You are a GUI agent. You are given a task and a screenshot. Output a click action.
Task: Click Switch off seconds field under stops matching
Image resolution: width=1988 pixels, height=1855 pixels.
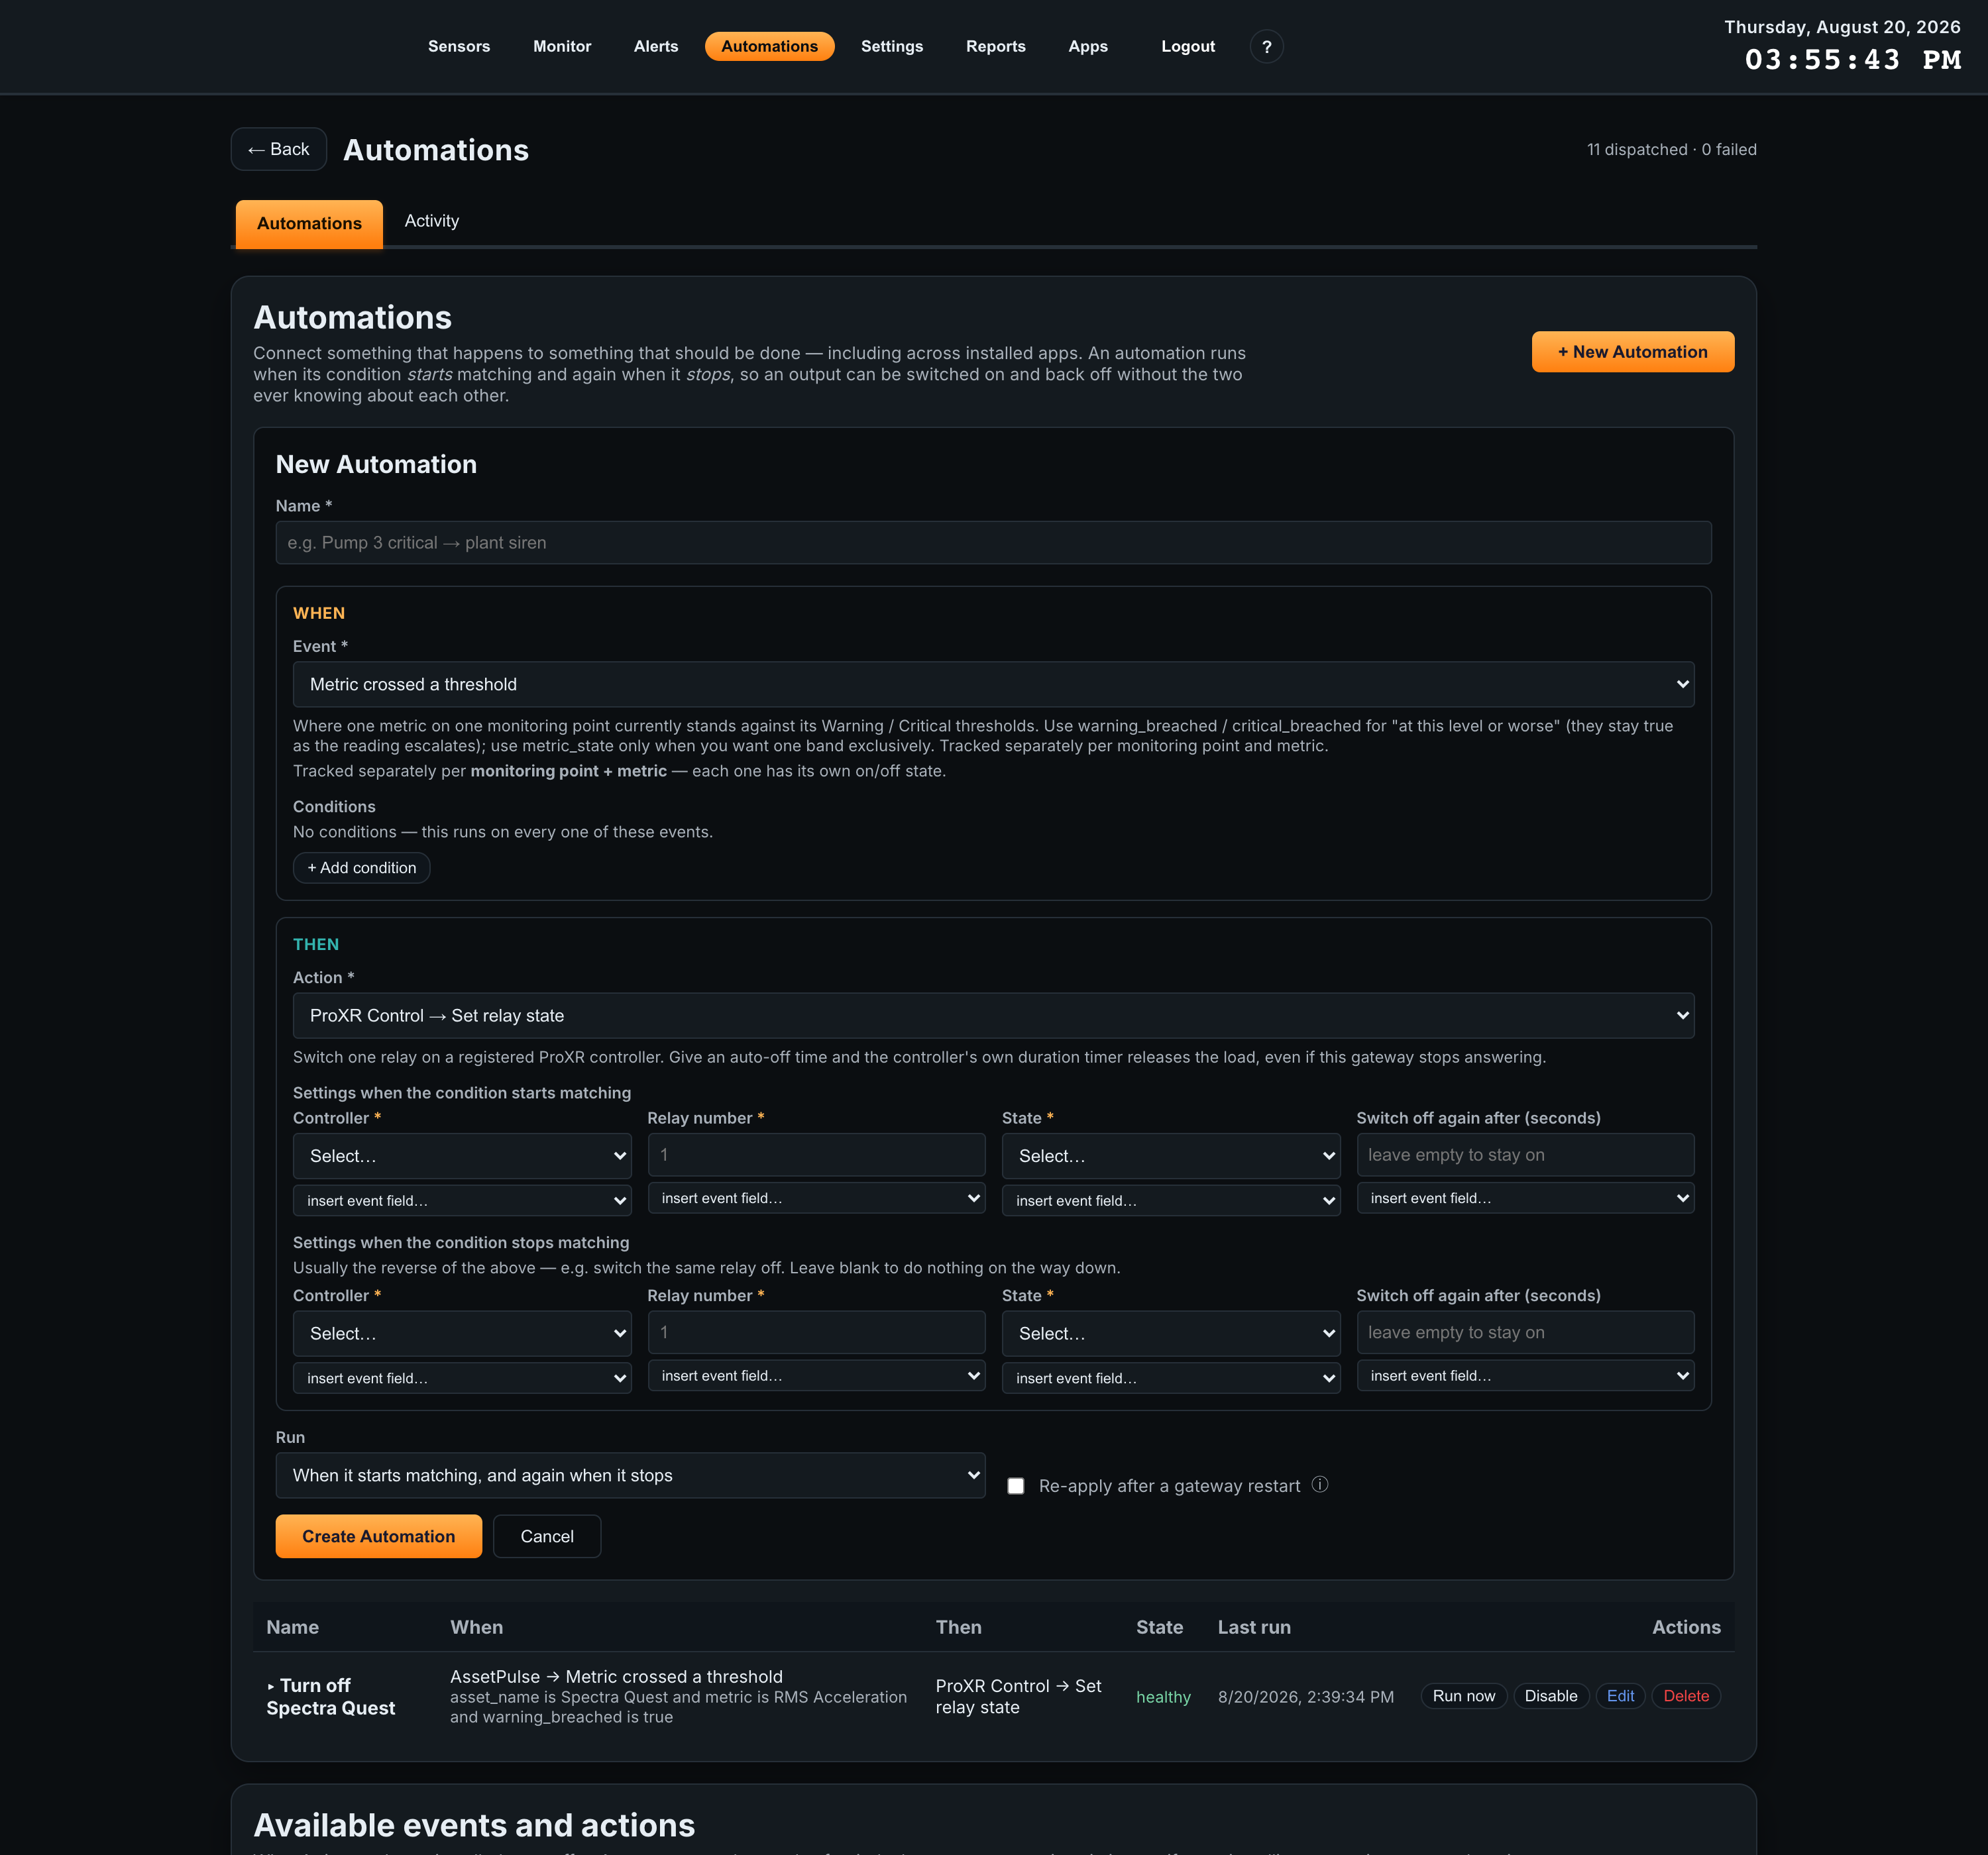click(1525, 1332)
